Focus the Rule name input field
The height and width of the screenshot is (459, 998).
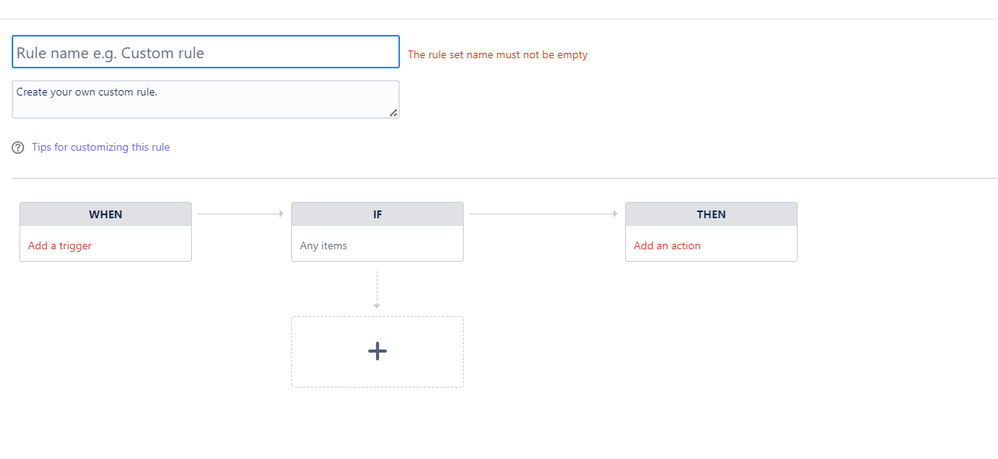[206, 52]
